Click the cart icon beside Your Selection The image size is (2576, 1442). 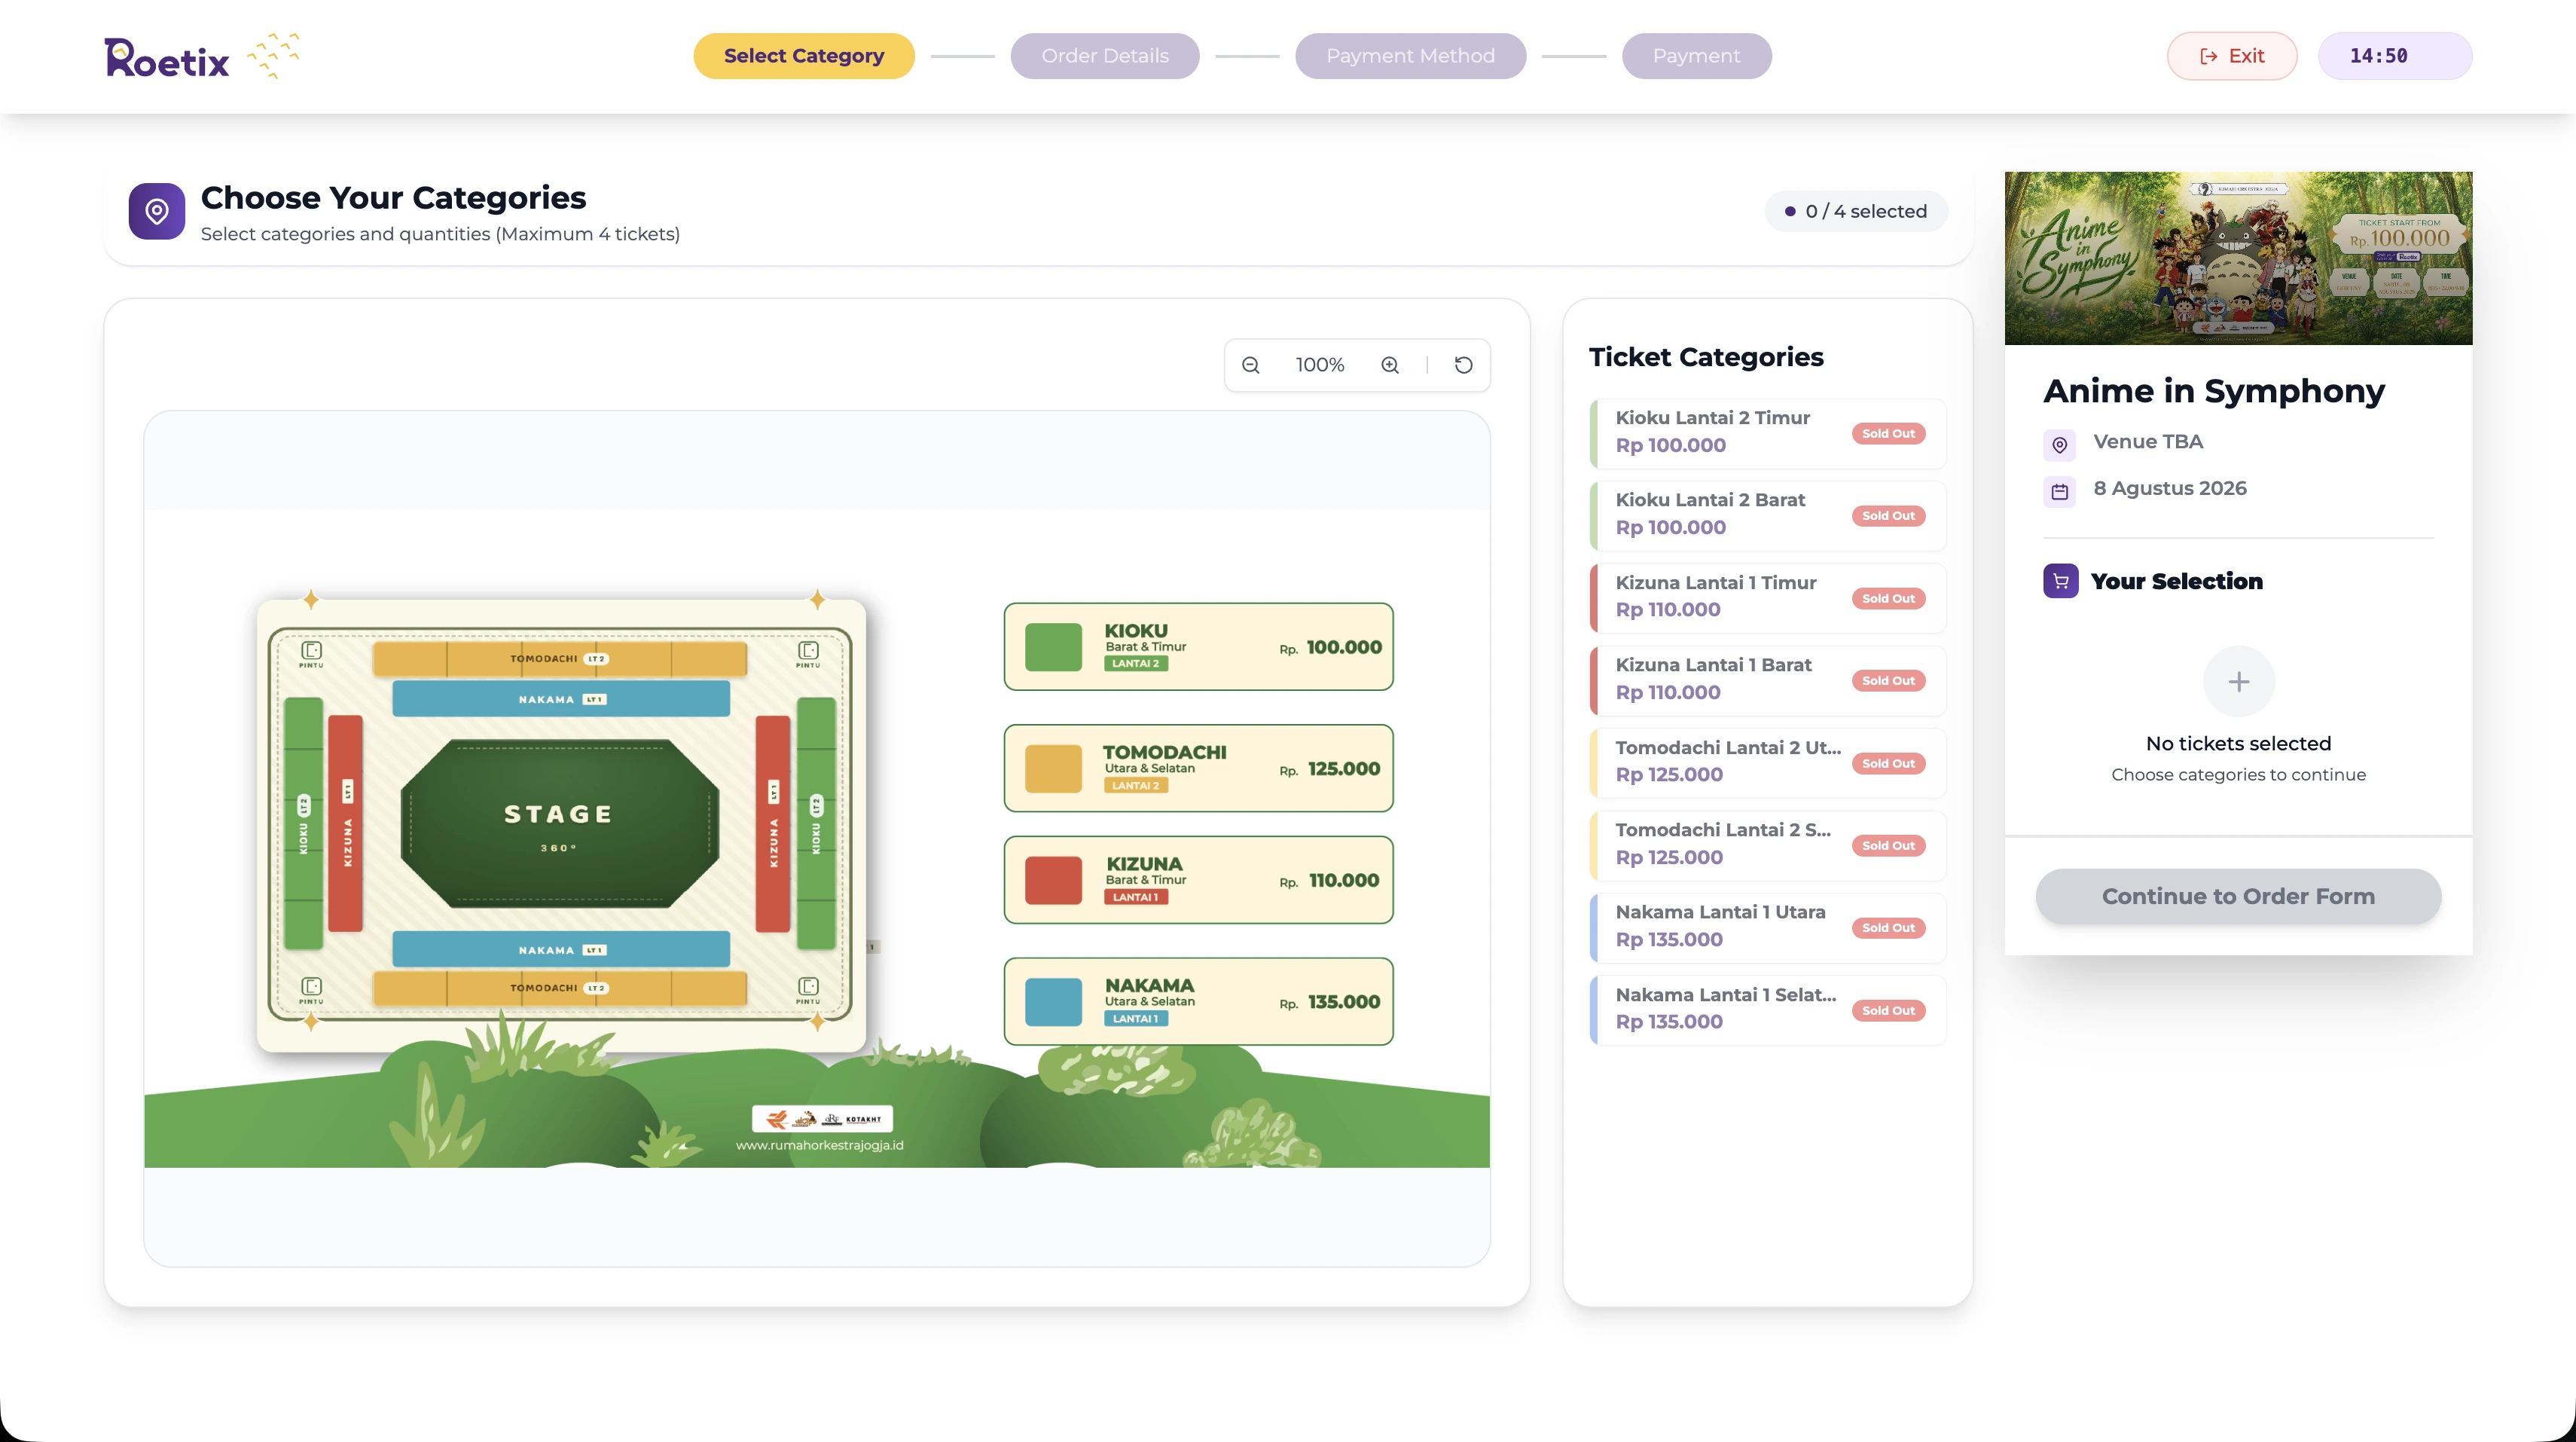(2061, 581)
